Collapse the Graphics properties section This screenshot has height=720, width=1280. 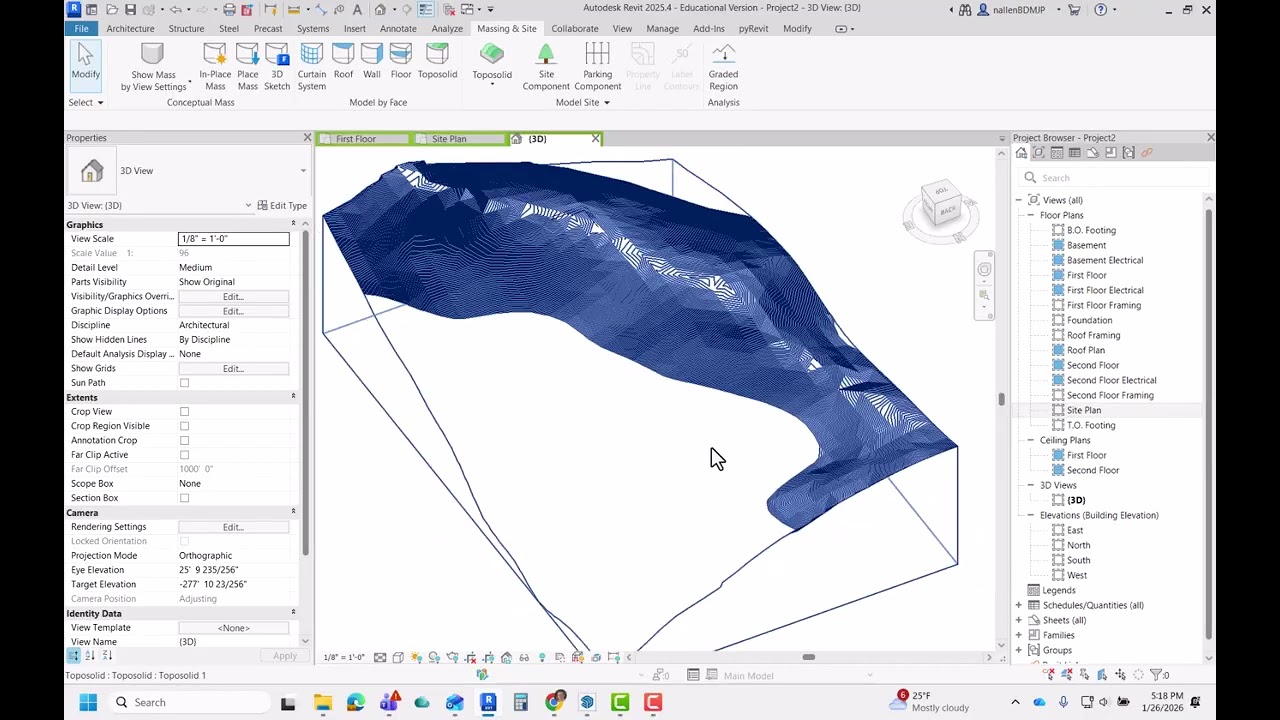[293, 224]
